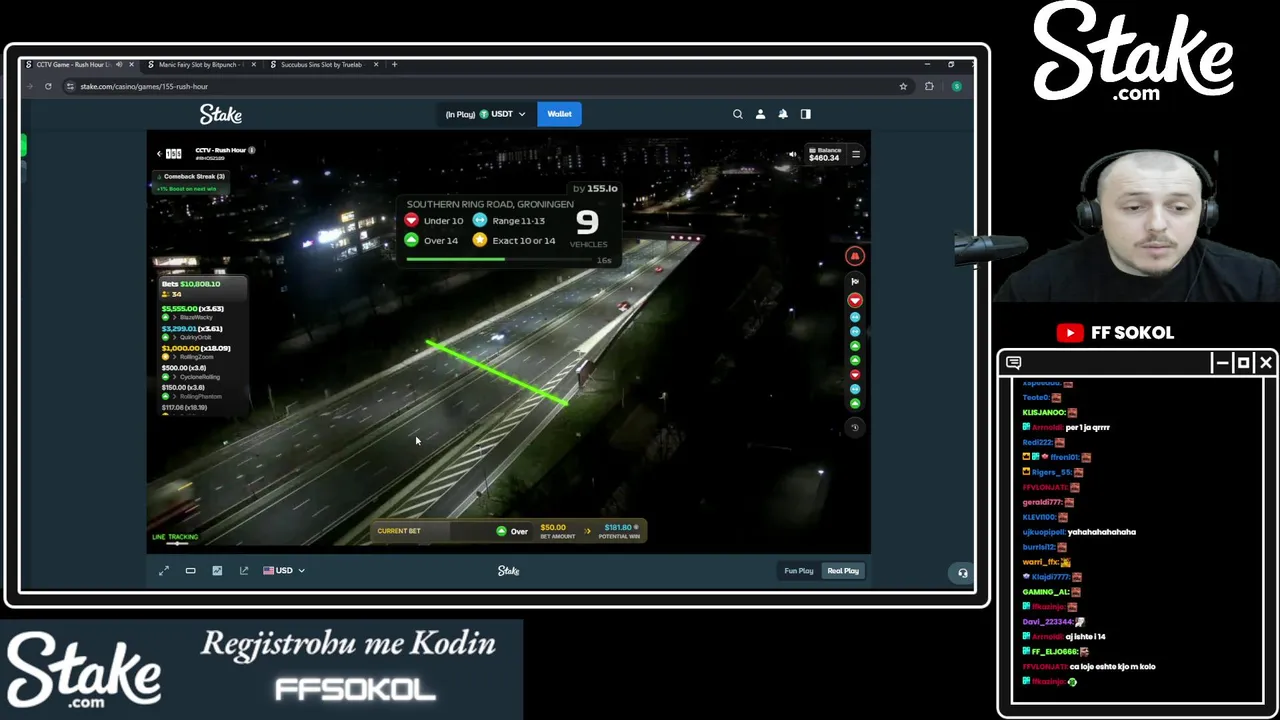
Task: Bookmark this page with the star icon
Action: click(903, 86)
